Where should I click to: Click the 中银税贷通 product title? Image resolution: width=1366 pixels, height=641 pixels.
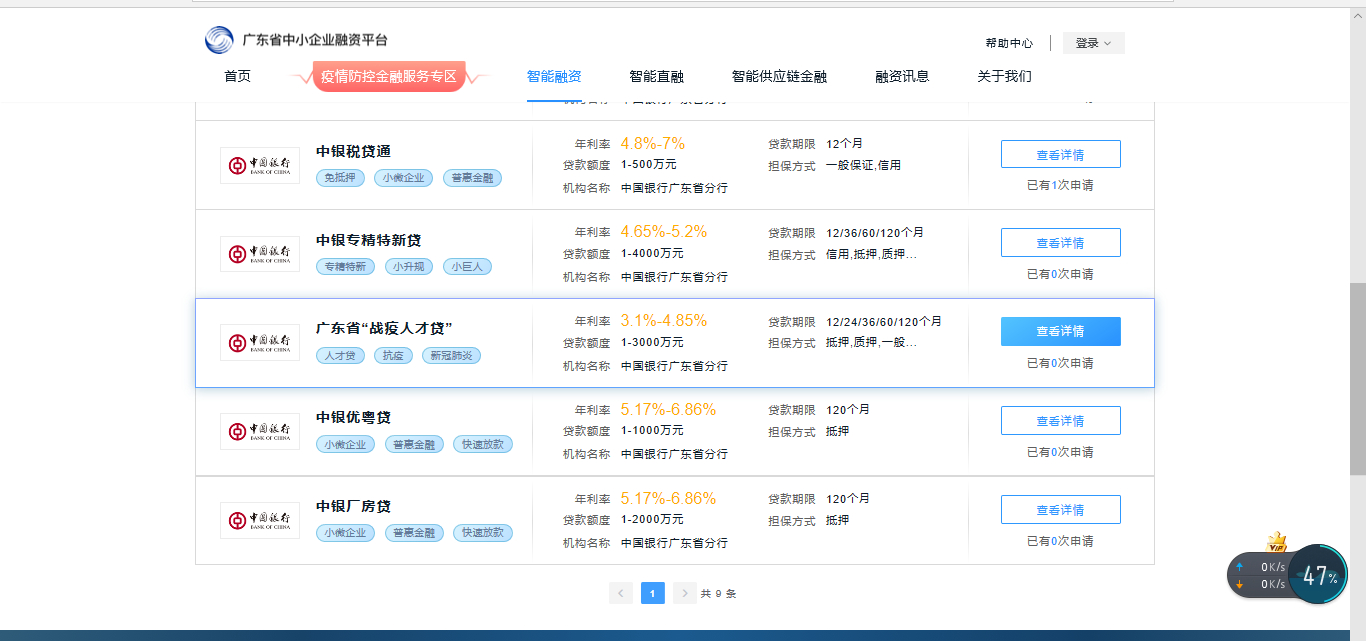click(354, 151)
